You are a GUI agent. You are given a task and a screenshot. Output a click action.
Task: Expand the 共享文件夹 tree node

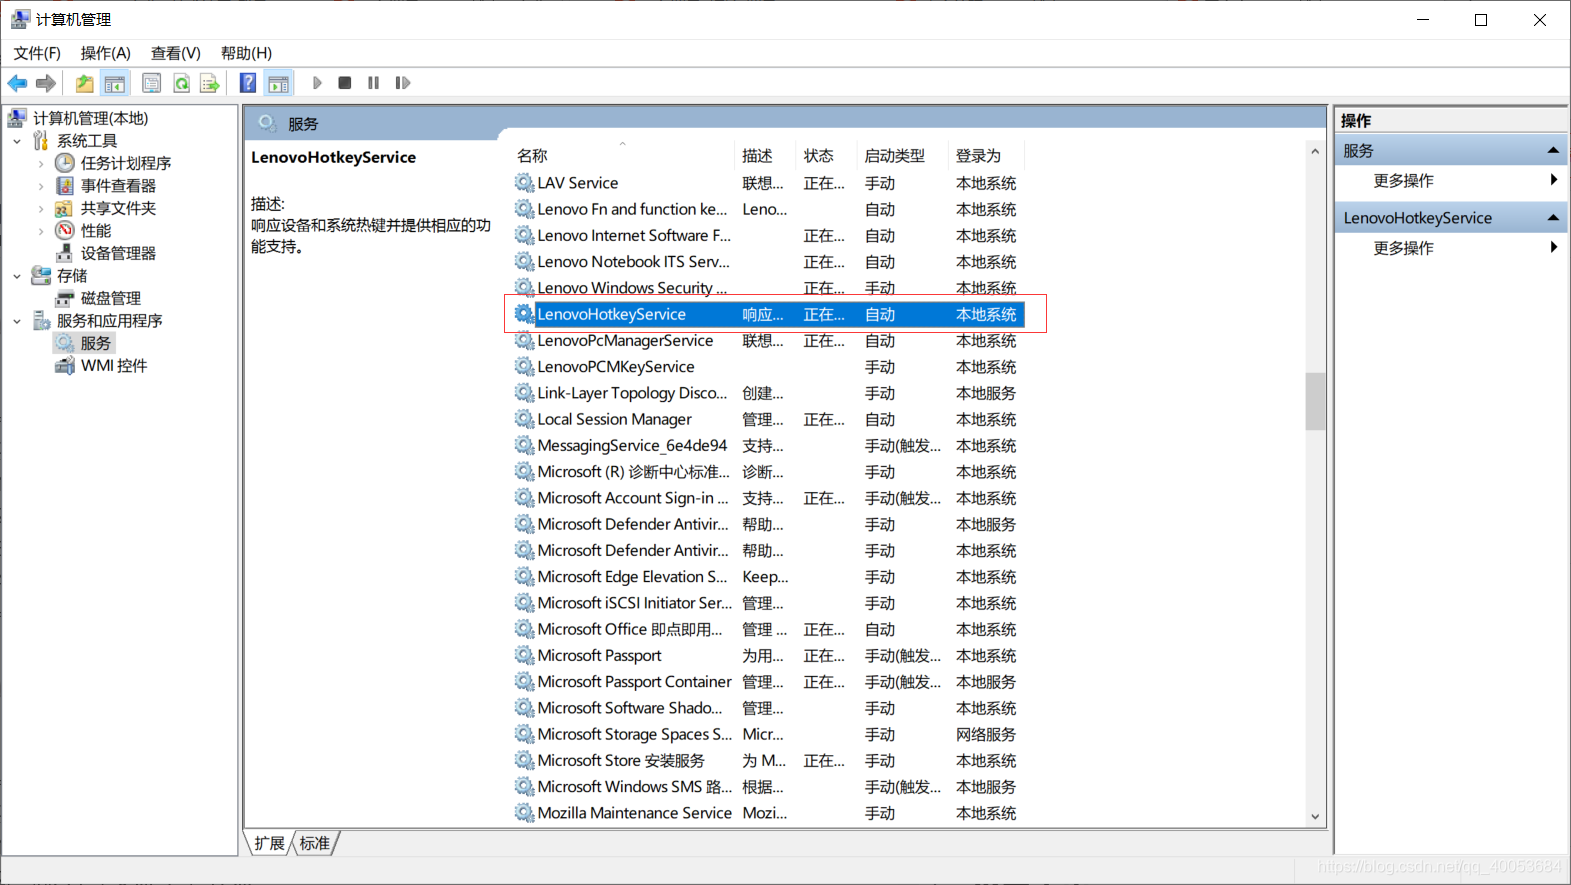click(41, 208)
